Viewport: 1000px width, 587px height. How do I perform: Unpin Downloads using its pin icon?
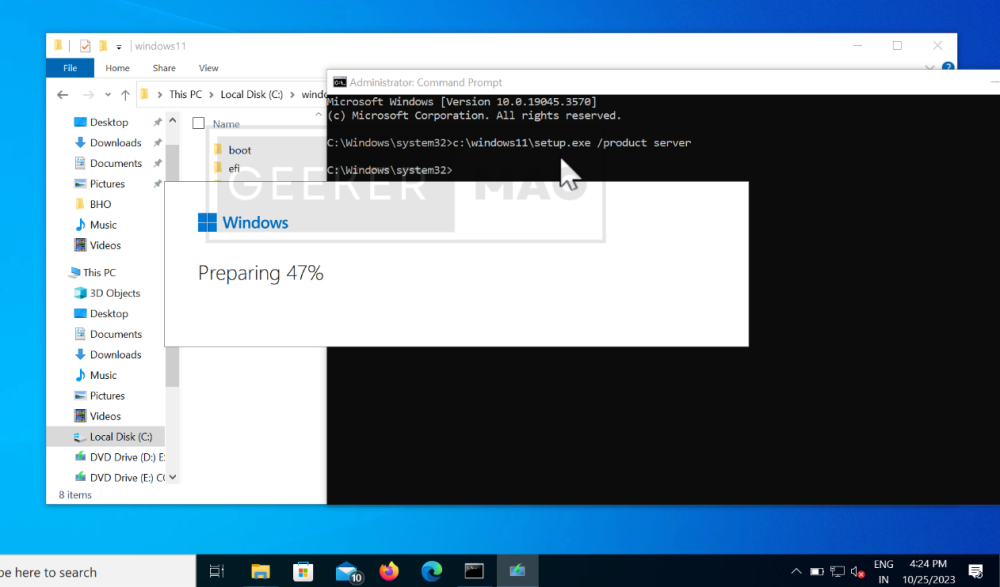coord(158,142)
